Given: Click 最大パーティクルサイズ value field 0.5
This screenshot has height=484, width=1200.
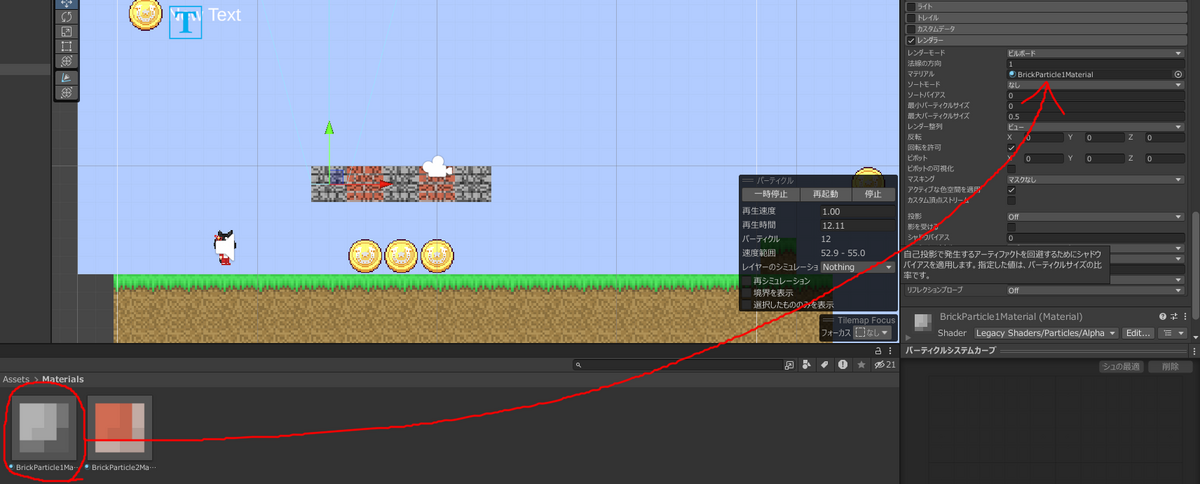Looking at the screenshot, I should [x=1095, y=116].
